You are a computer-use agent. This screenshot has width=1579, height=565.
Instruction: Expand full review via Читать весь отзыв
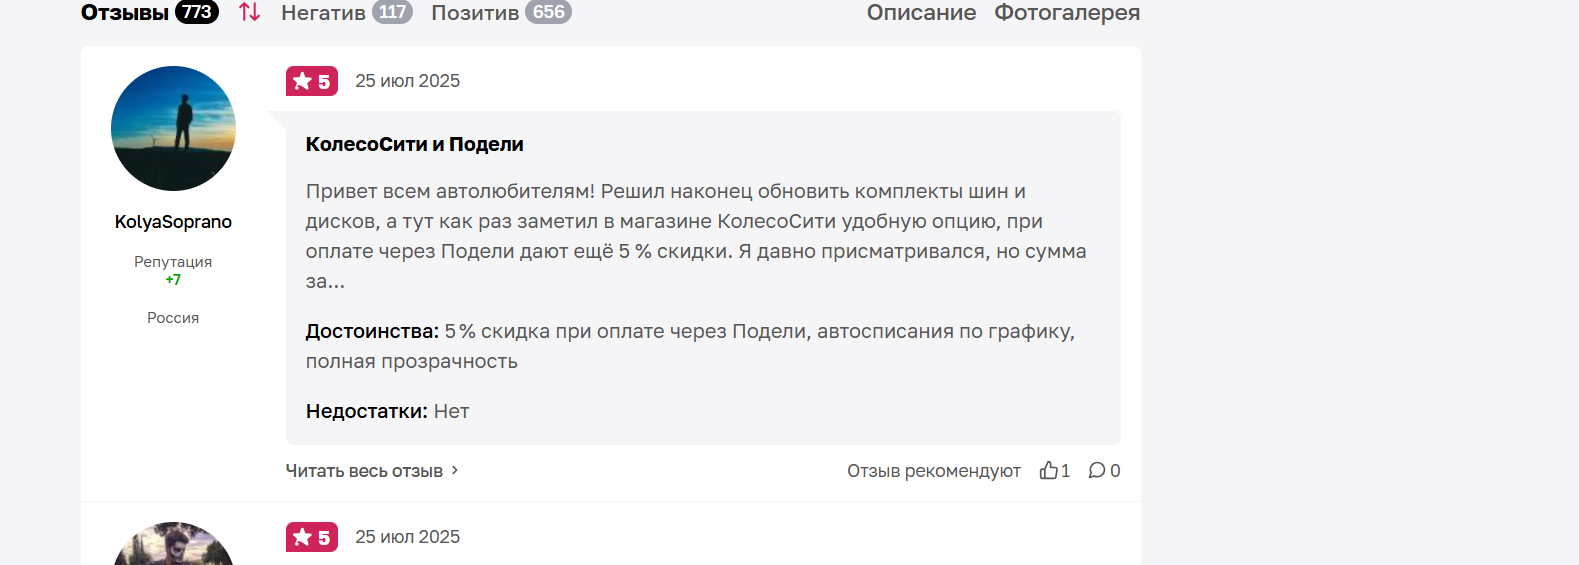click(364, 471)
